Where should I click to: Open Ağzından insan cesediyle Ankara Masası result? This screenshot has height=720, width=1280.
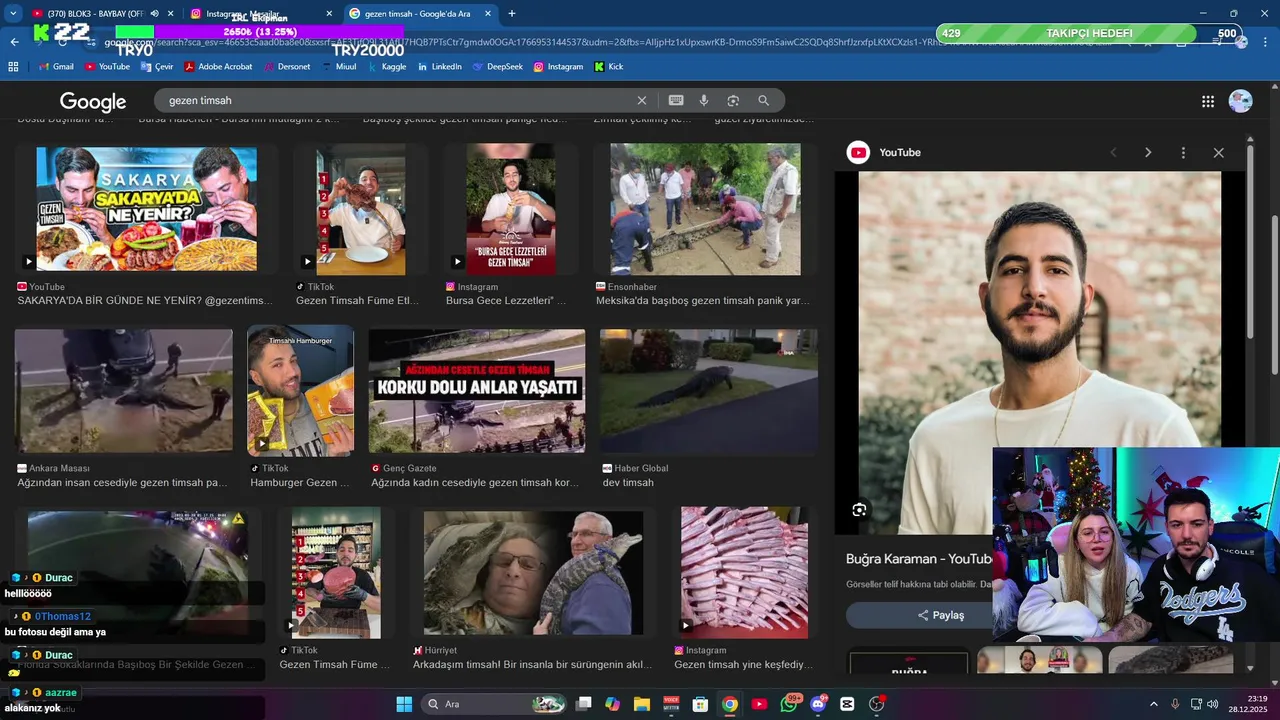pyautogui.click(x=122, y=482)
